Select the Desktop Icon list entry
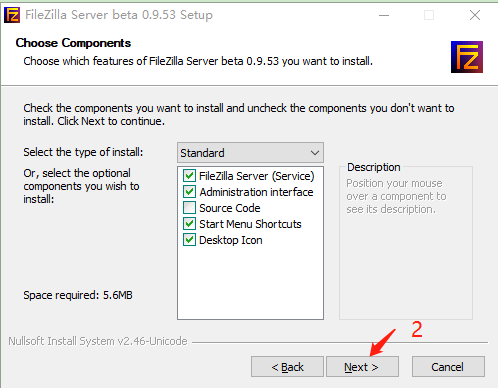 231,240
